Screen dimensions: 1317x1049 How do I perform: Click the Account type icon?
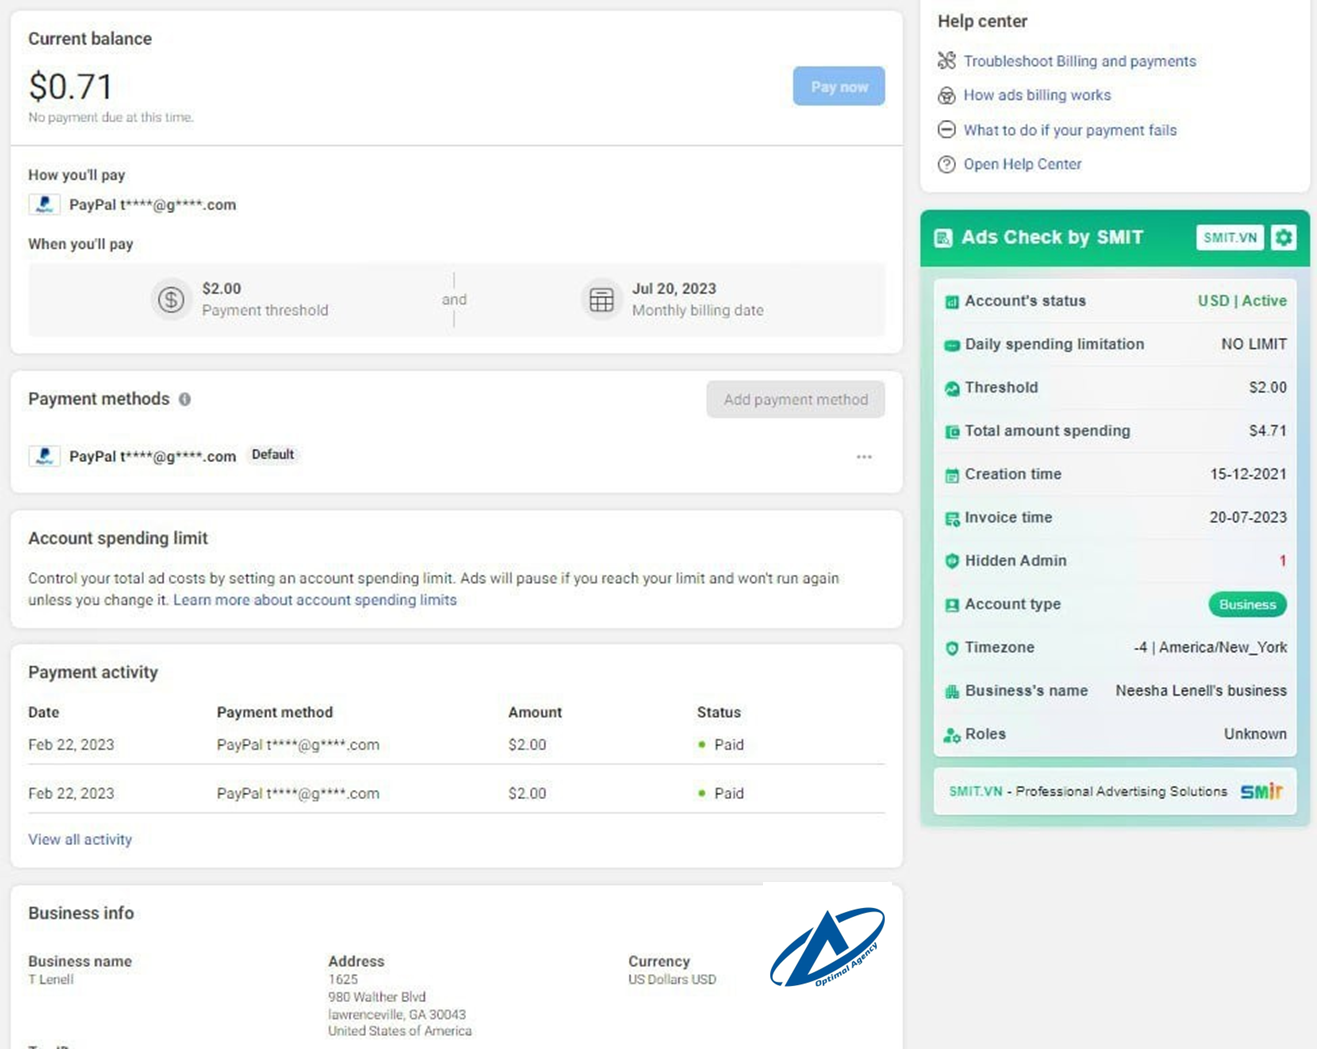pyautogui.click(x=952, y=605)
